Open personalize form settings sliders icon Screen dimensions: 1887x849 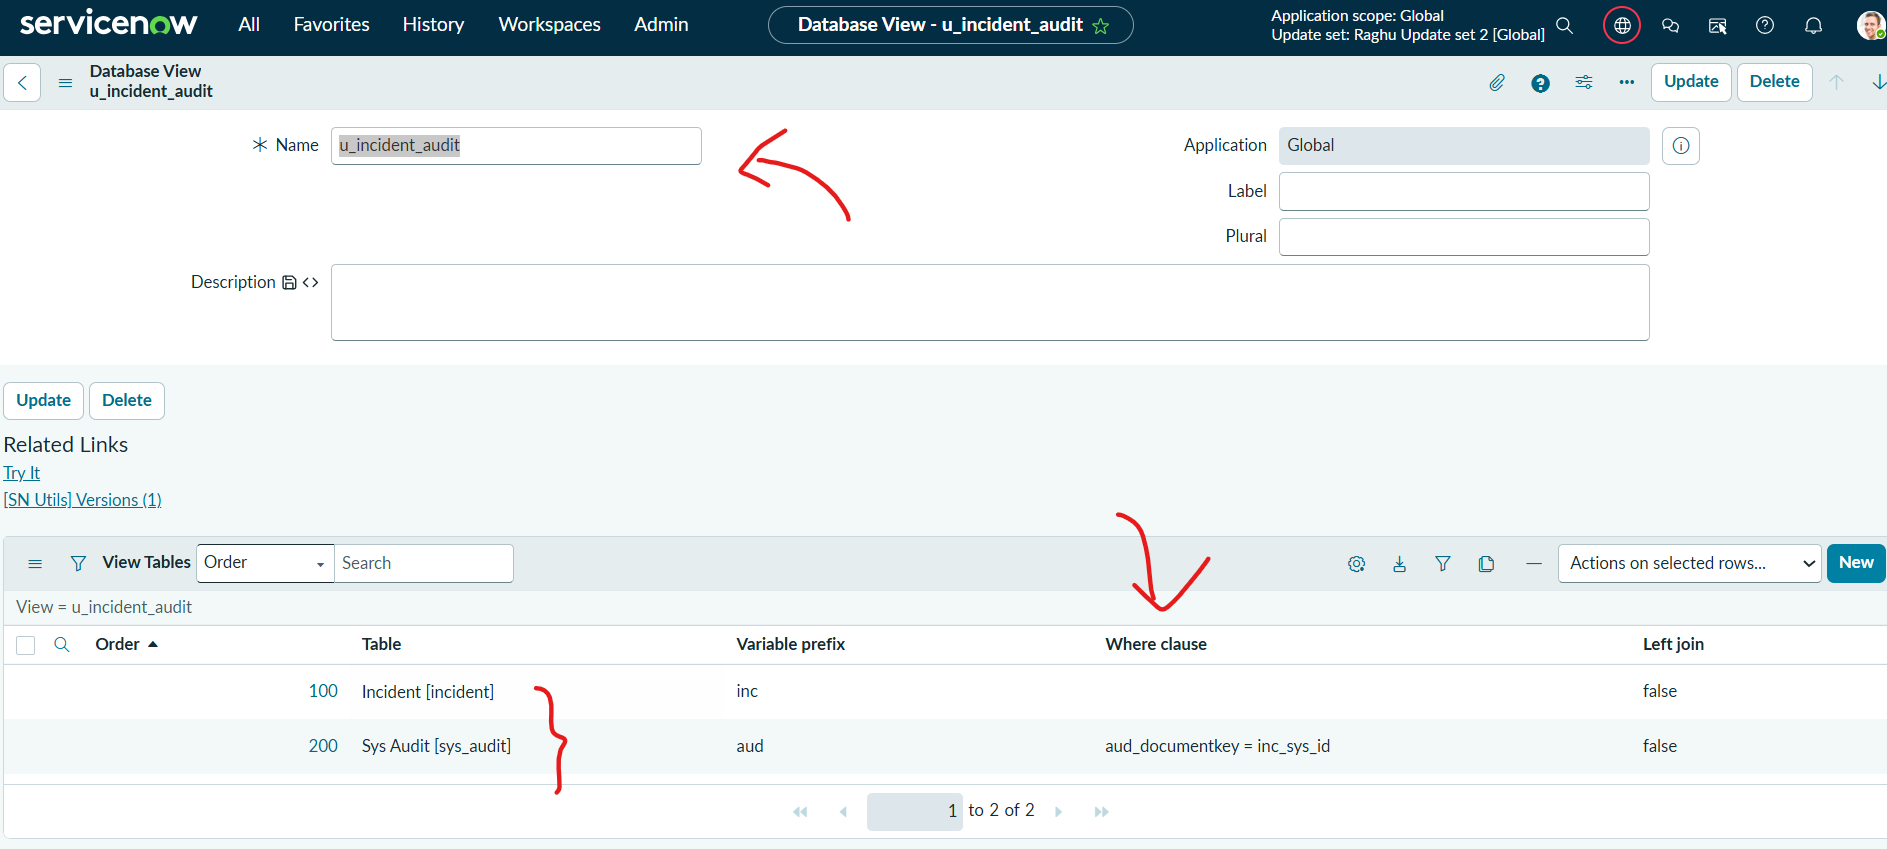tap(1584, 83)
